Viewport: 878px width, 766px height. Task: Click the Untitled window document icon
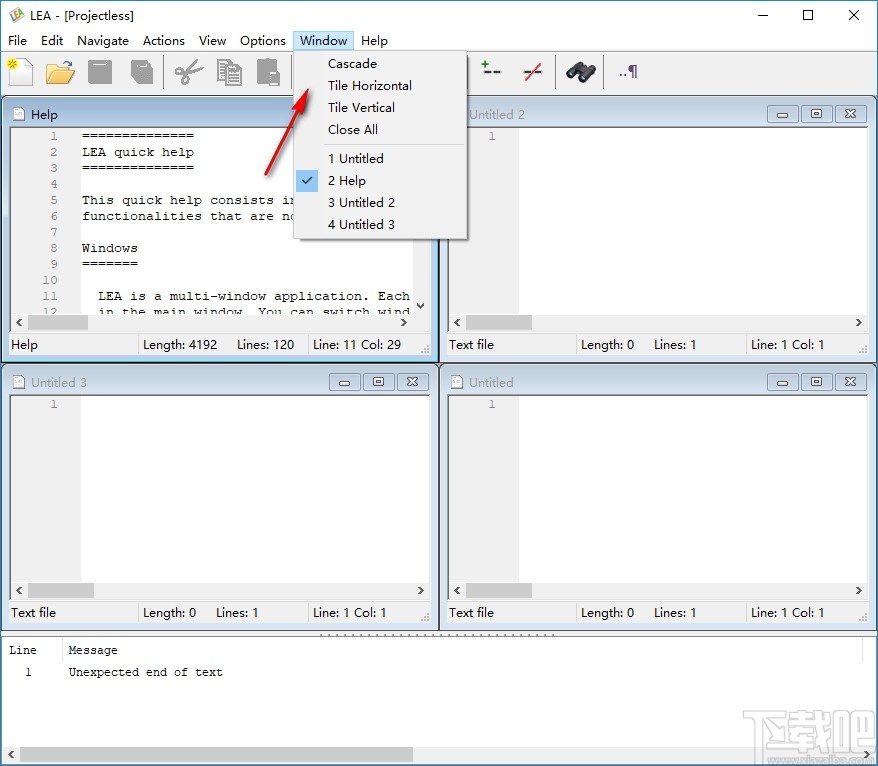[457, 382]
